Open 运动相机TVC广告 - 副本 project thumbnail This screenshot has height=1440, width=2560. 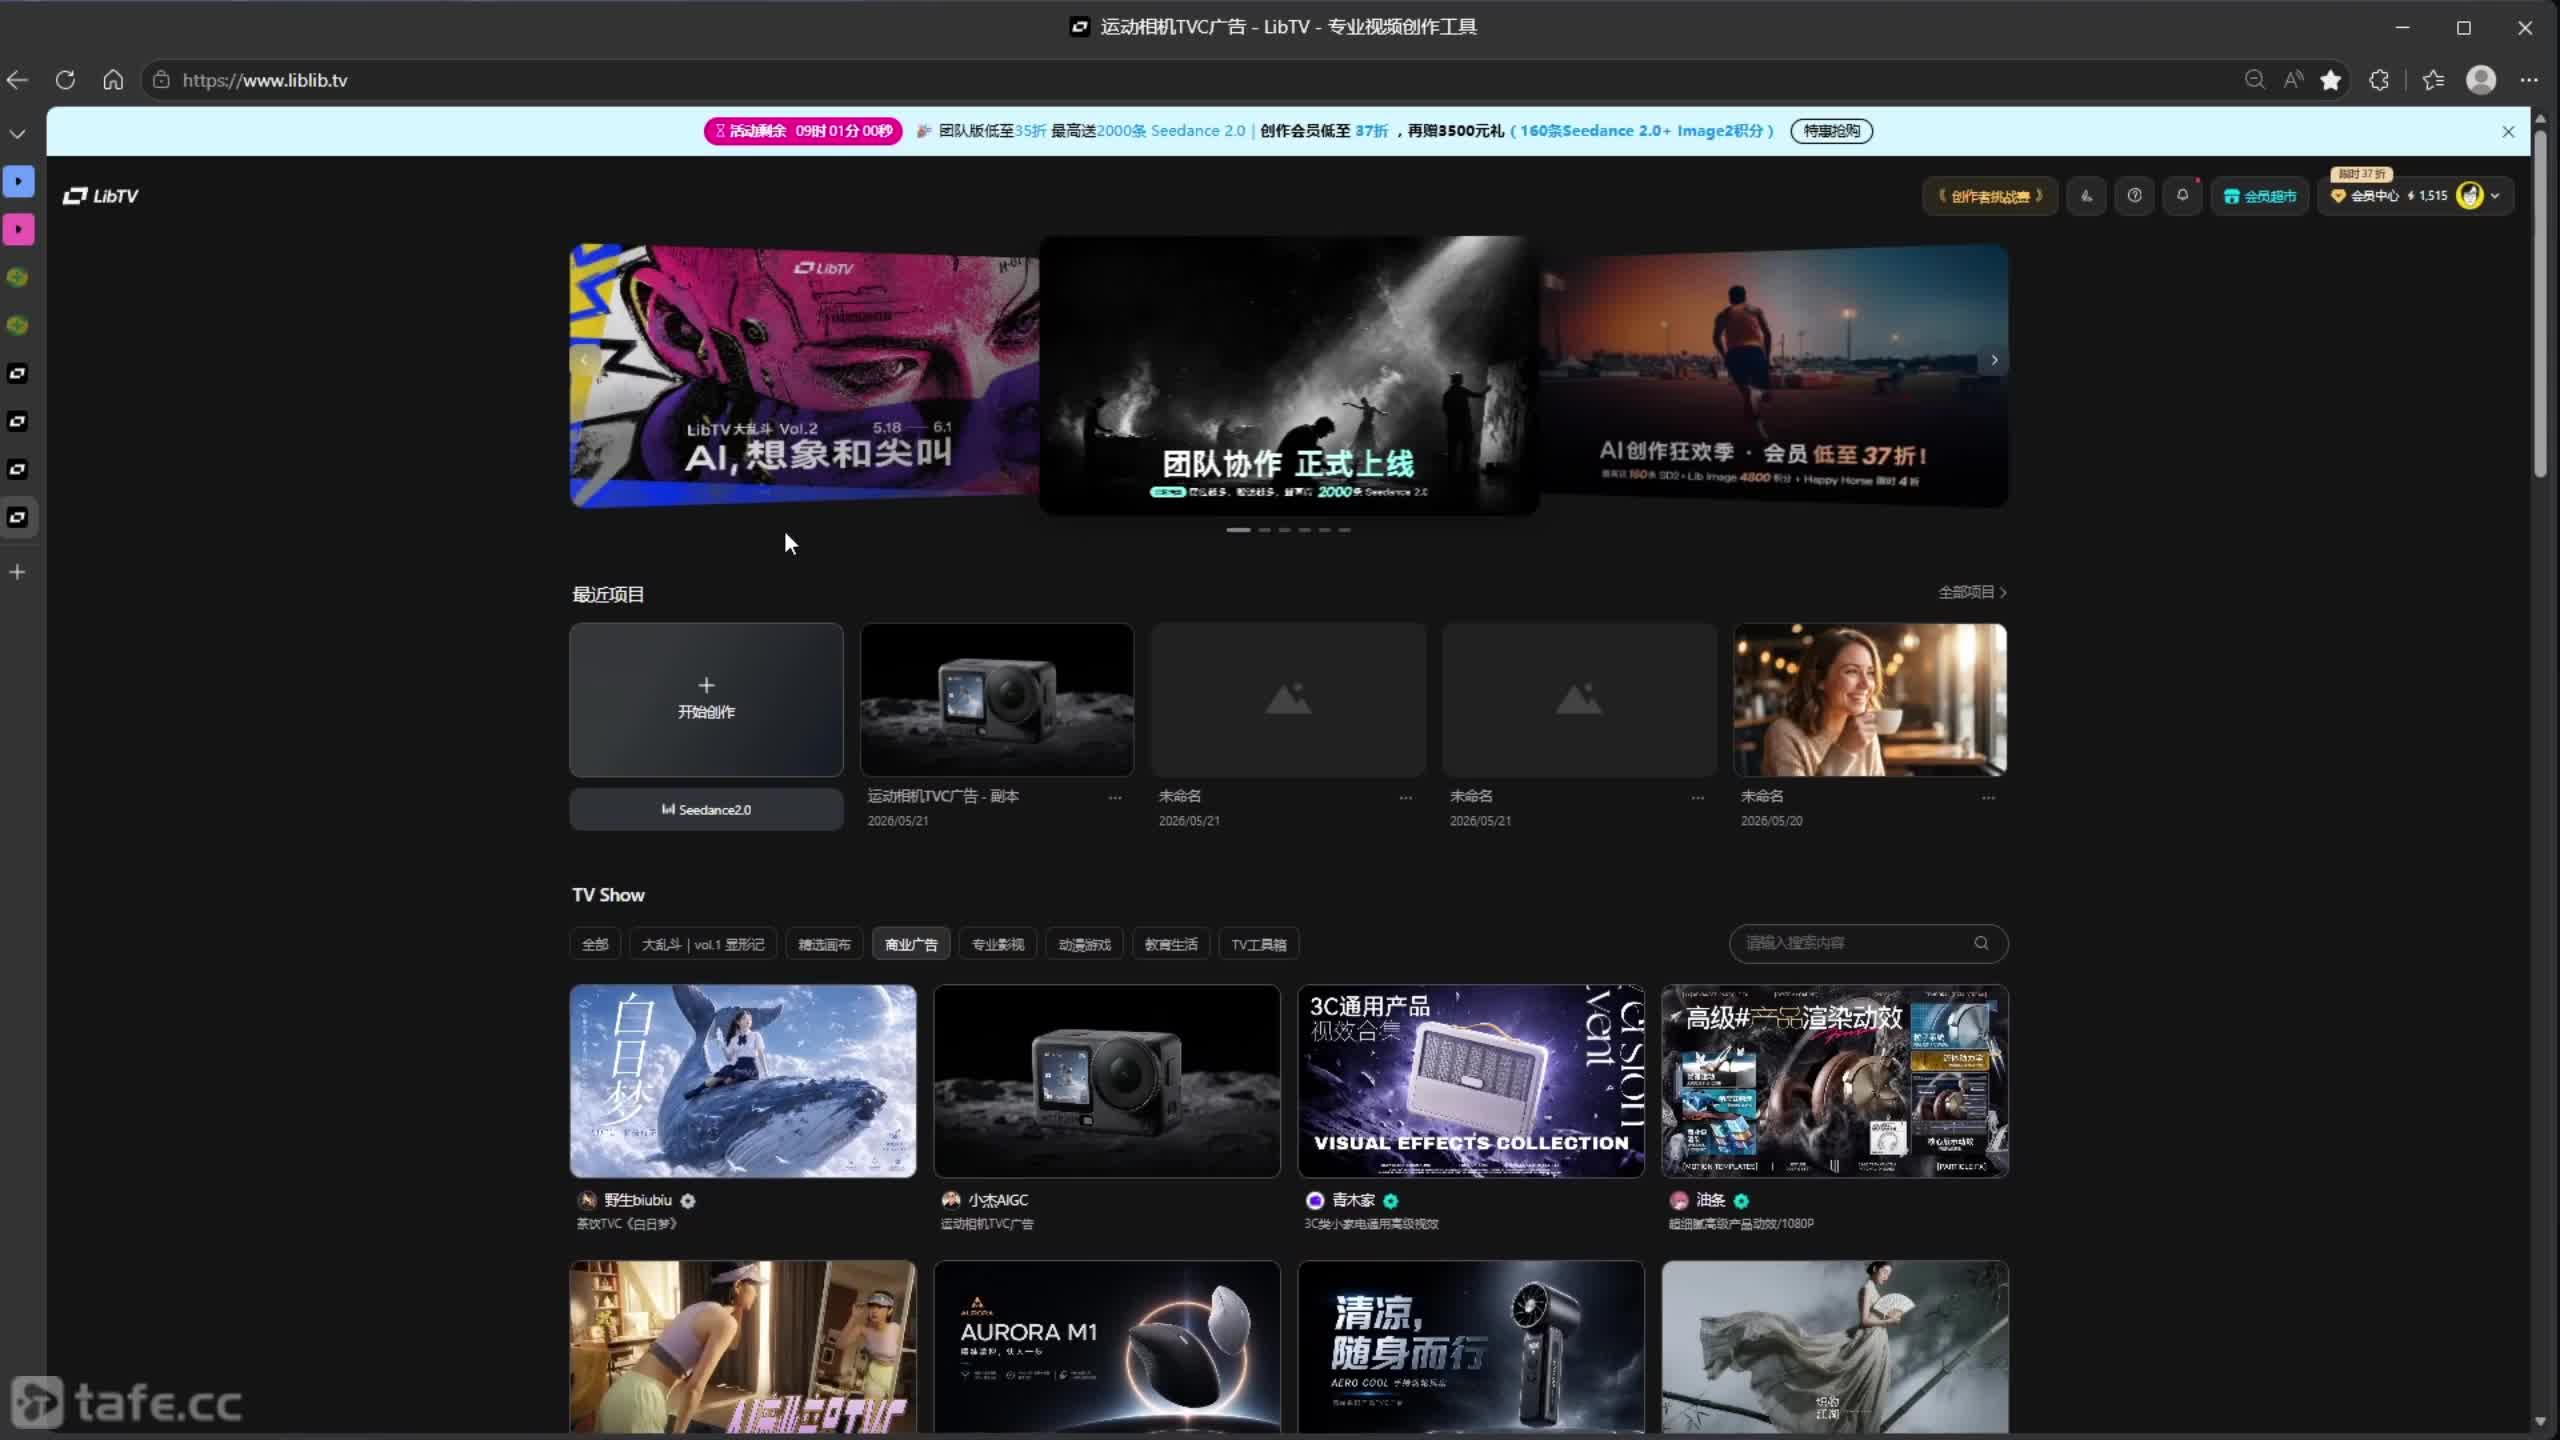[x=997, y=700]
